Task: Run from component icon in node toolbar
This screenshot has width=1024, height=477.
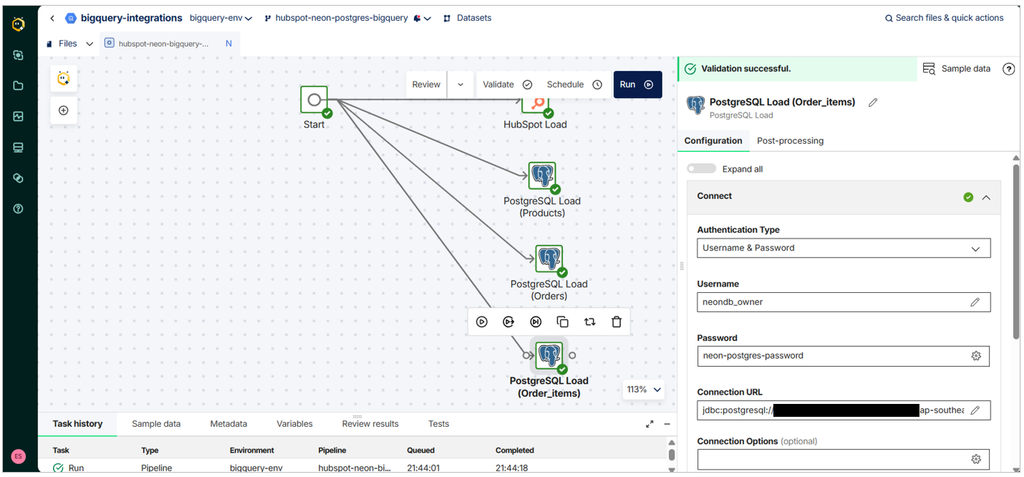Action: tap(509, 321)
